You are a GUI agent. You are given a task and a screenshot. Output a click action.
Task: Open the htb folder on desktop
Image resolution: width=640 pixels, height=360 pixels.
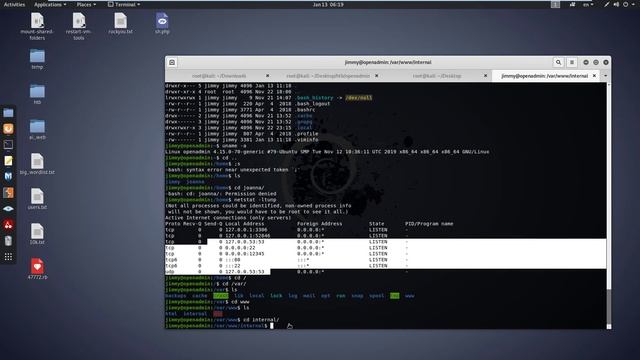tap(37, 94)
